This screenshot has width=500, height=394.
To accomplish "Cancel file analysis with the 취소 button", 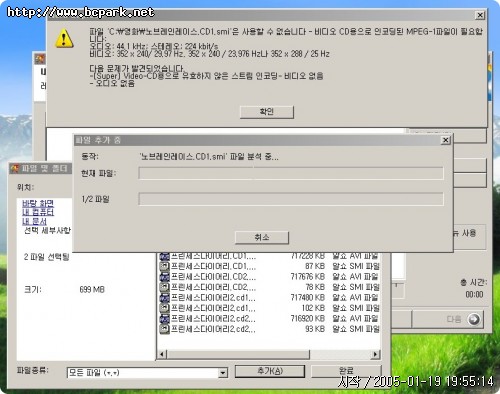I will click(262, 238).
